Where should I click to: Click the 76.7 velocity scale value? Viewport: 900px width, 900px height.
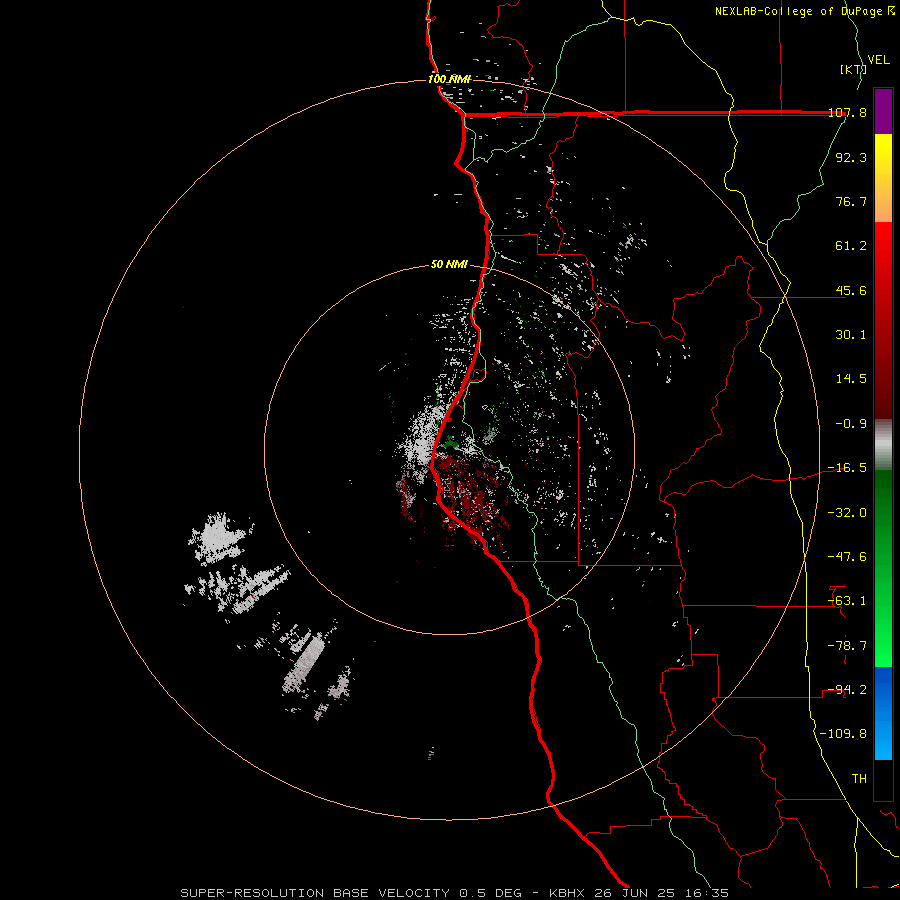851,201
